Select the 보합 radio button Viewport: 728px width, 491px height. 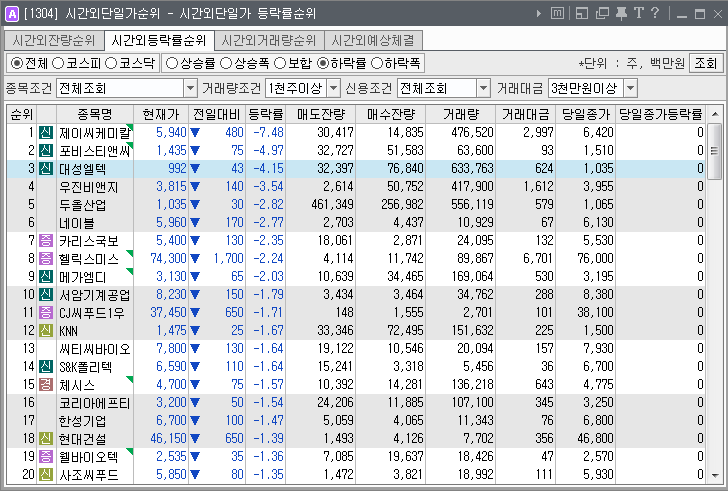[x=280, y=63]
